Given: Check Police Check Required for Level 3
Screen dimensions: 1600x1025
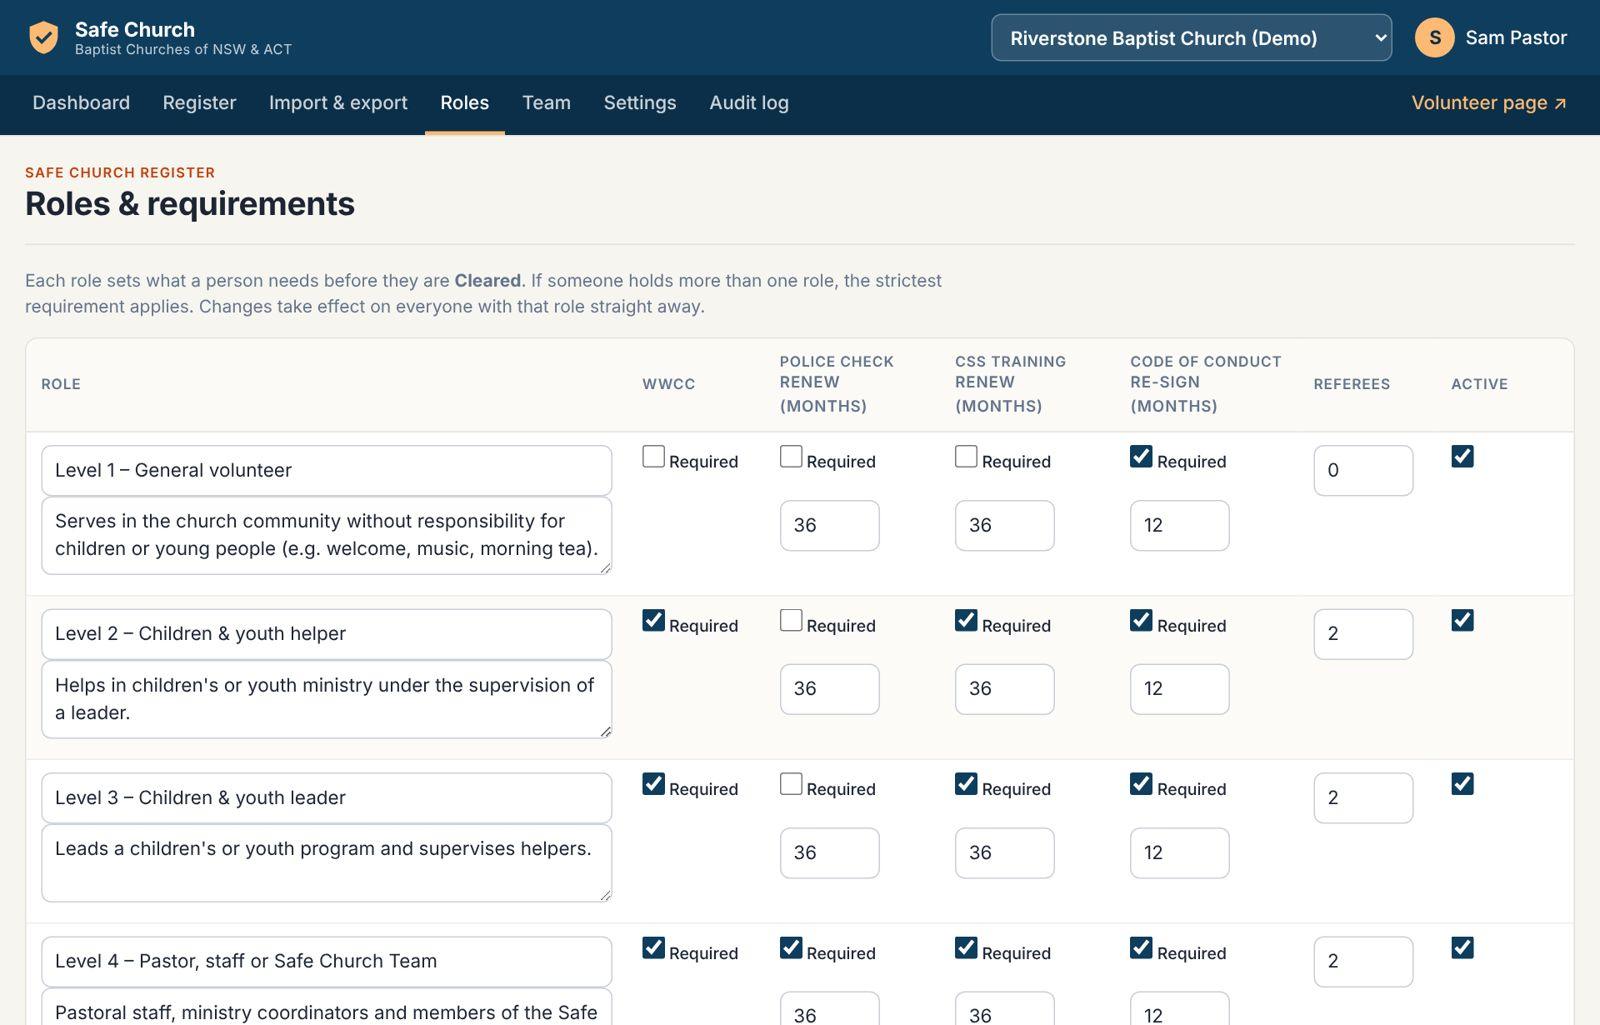Looking at the screenshot, I should 791,784.
